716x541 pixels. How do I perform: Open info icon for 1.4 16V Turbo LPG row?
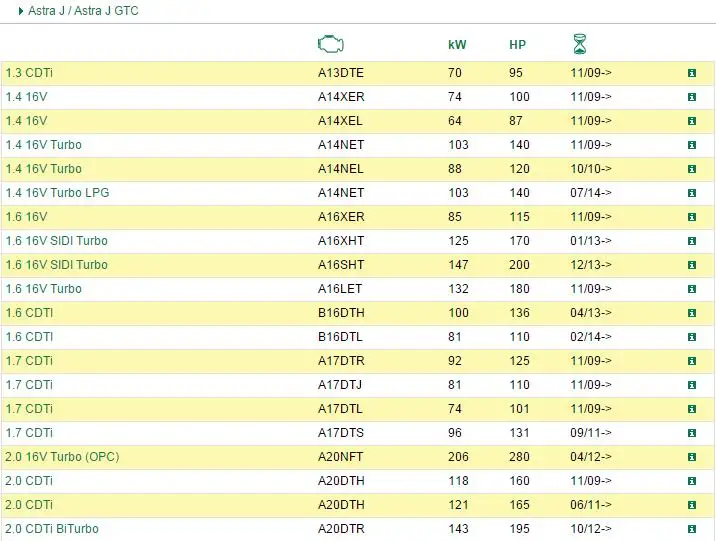692,193
